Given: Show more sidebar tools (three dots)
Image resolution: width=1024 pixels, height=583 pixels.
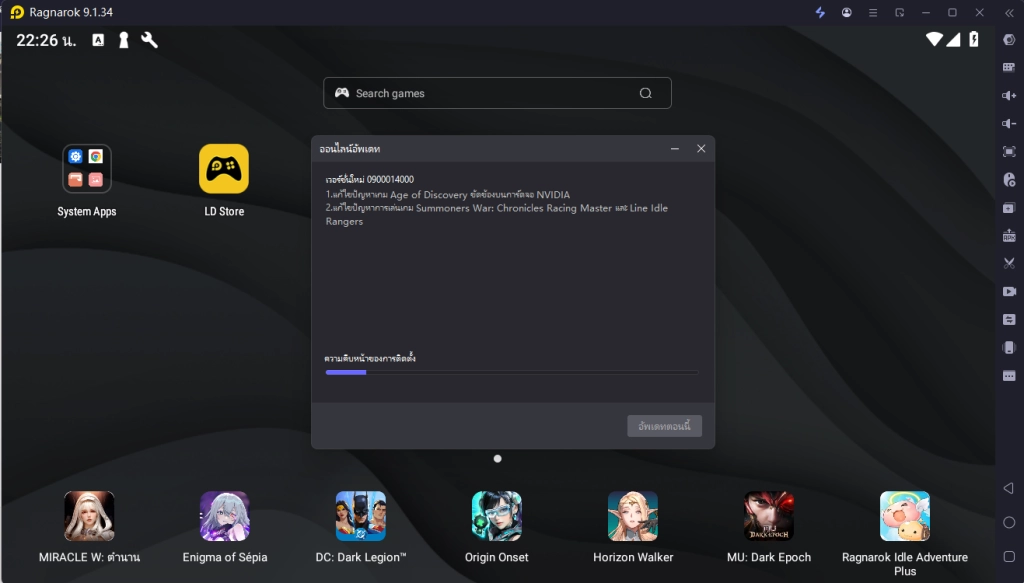Looking at the screenshot, I should (1009, 375).
